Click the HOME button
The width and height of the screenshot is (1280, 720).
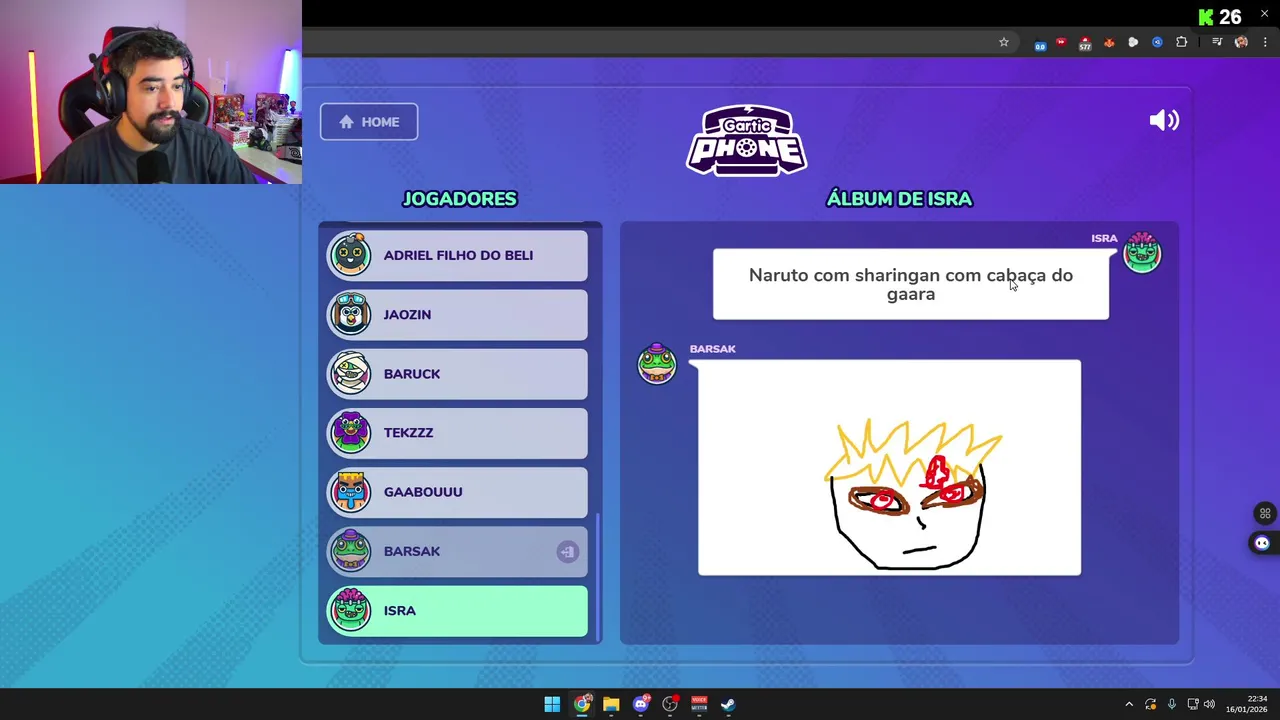tap(369, 122)
